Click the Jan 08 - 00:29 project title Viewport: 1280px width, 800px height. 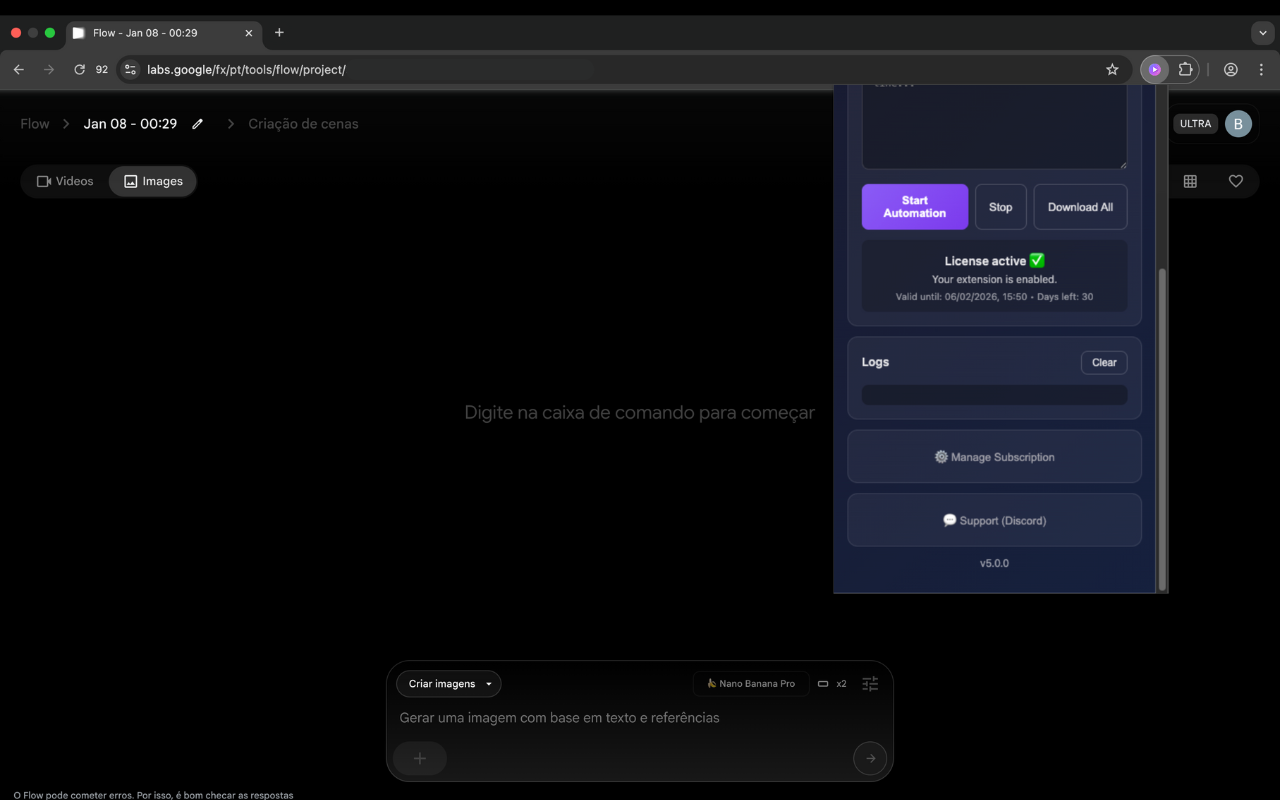click(x=130, y=124)
